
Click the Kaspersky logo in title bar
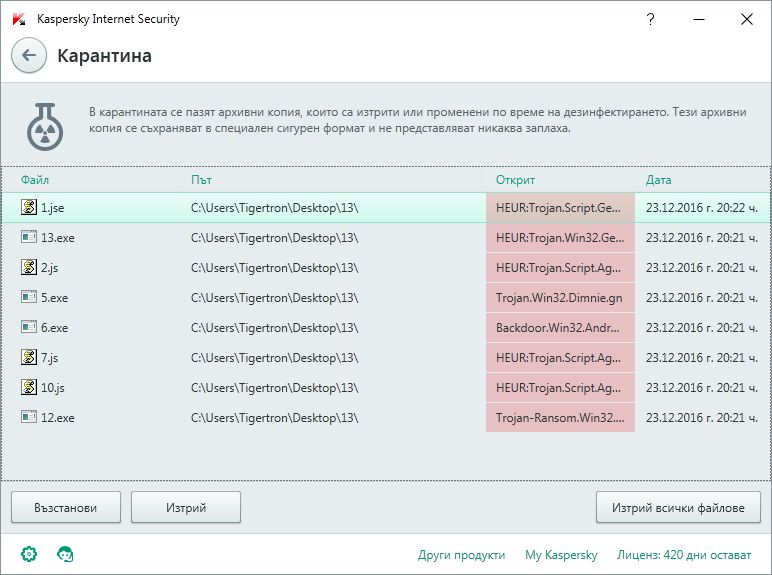point(19,19)
